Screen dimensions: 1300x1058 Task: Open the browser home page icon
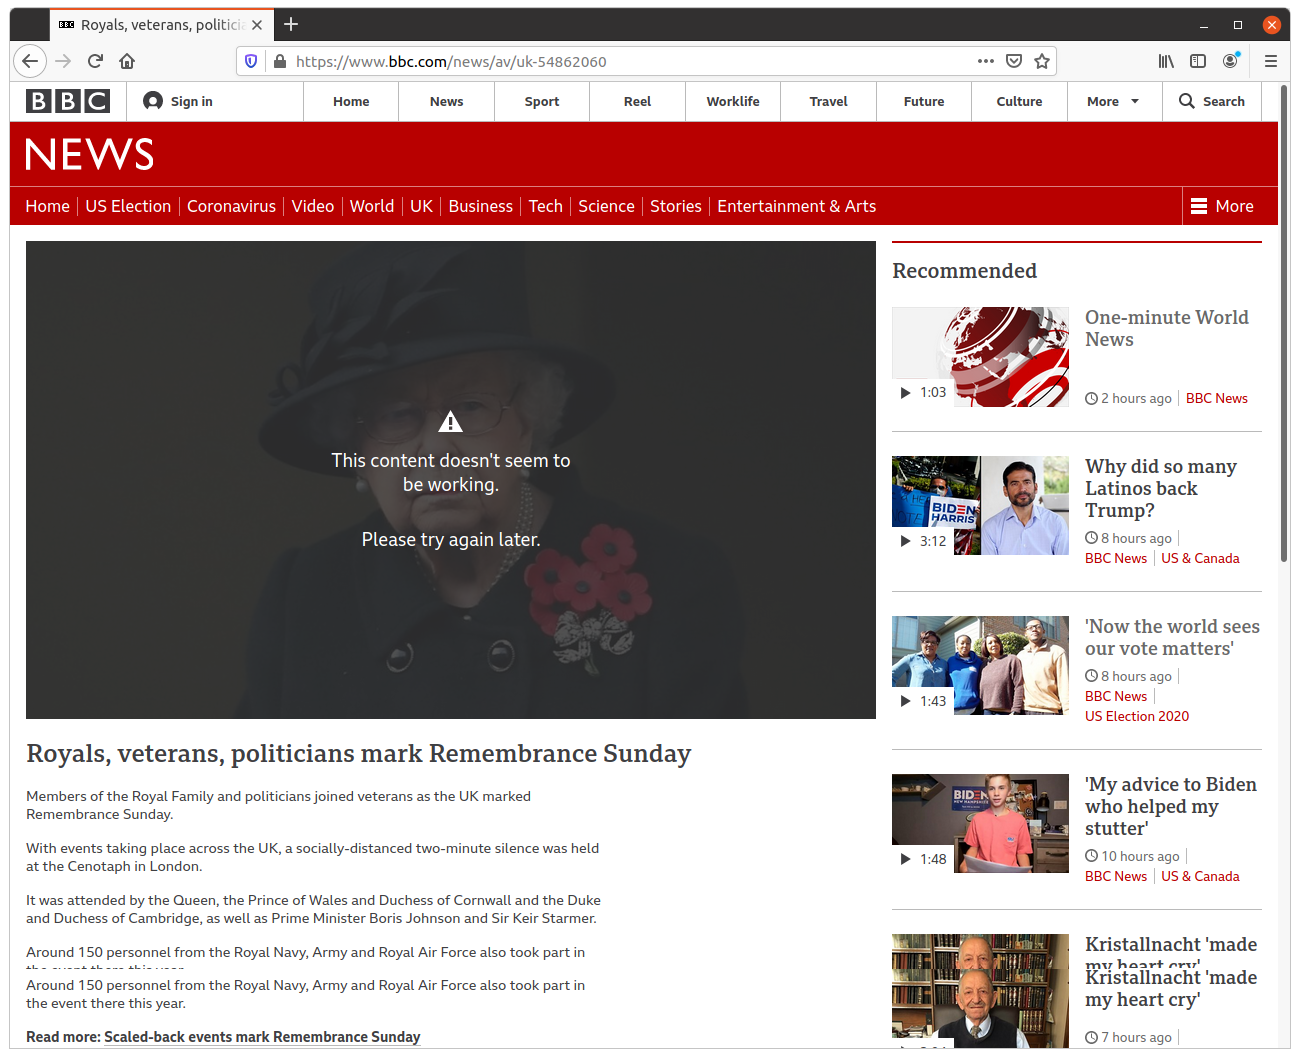click(127, 61)
